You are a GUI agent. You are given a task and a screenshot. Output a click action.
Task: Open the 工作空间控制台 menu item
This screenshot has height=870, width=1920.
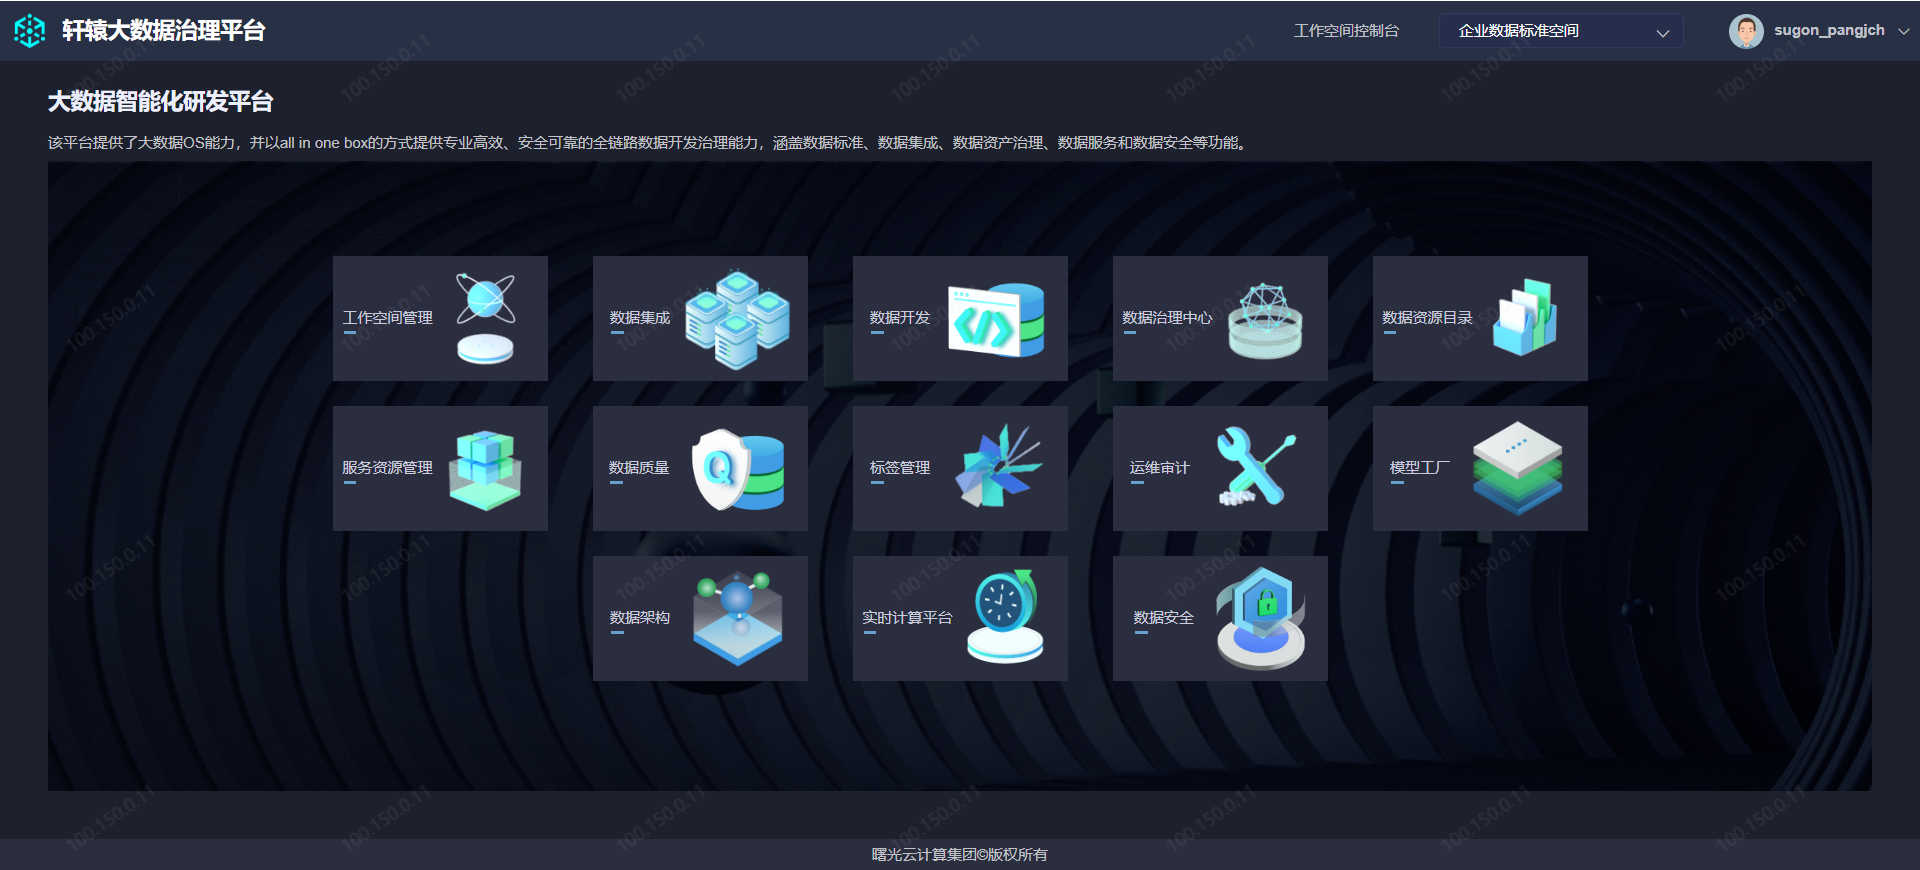[1346, 31]
